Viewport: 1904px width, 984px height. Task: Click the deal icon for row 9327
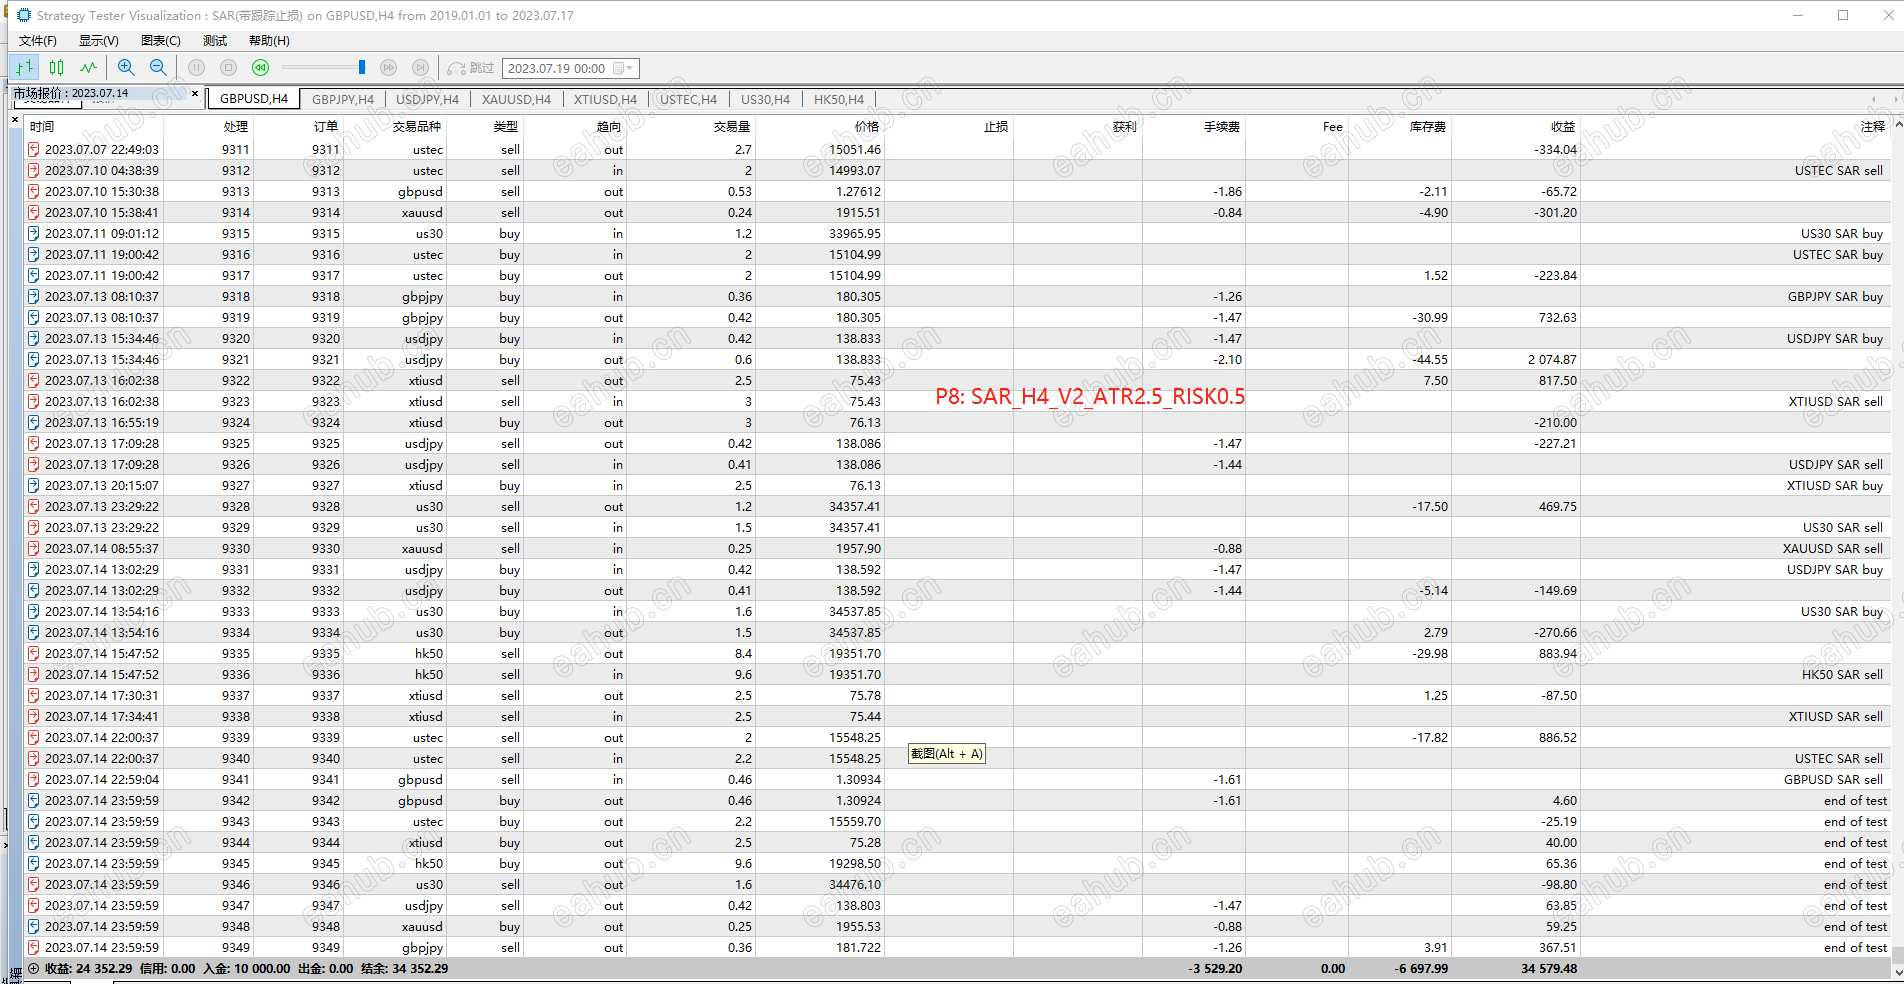point(34,486)
